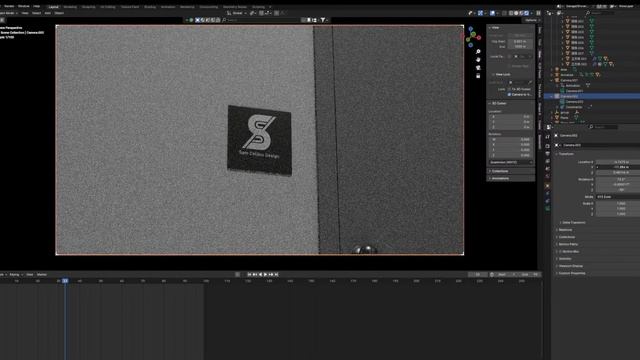This screenshot has height=360, width=640.
Task: Open the Window menu
Action: tap(24, 7)
